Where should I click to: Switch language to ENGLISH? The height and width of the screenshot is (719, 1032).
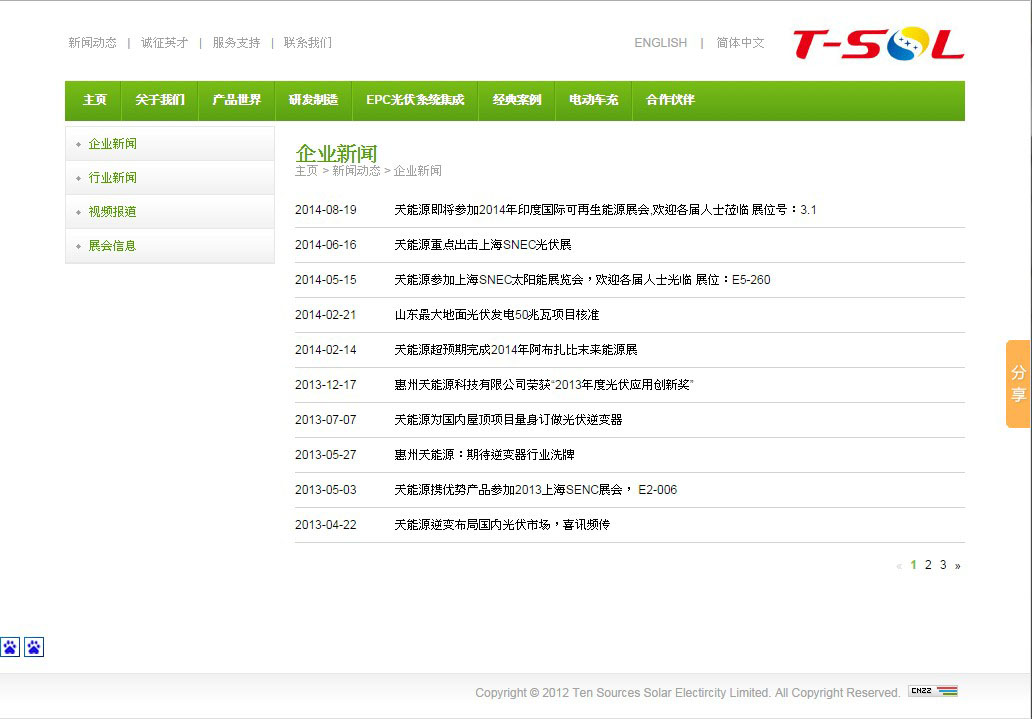pos(660,43)
